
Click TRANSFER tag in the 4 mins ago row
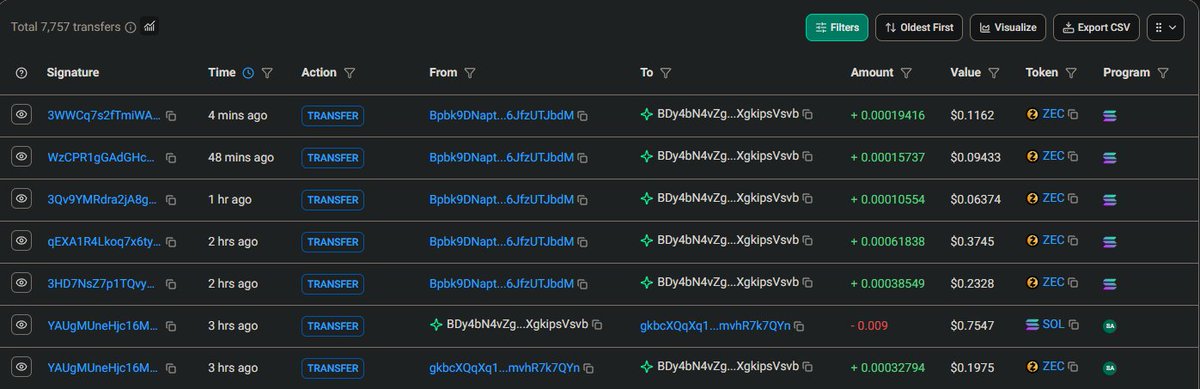333,116
